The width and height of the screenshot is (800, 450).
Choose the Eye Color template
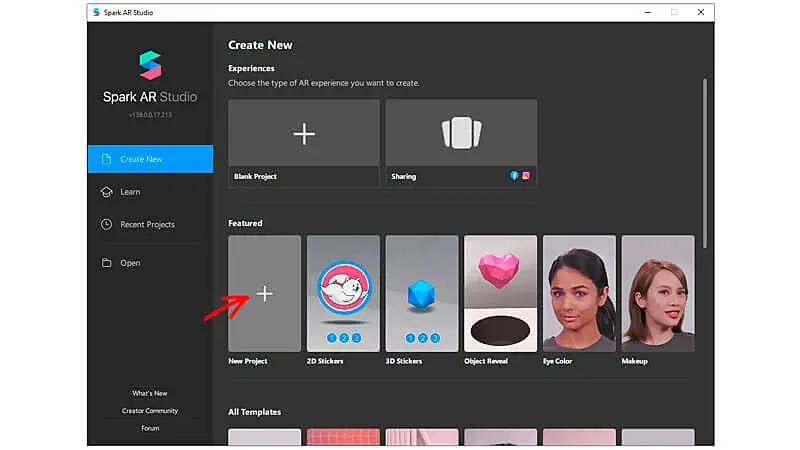[x=579, y=293]
